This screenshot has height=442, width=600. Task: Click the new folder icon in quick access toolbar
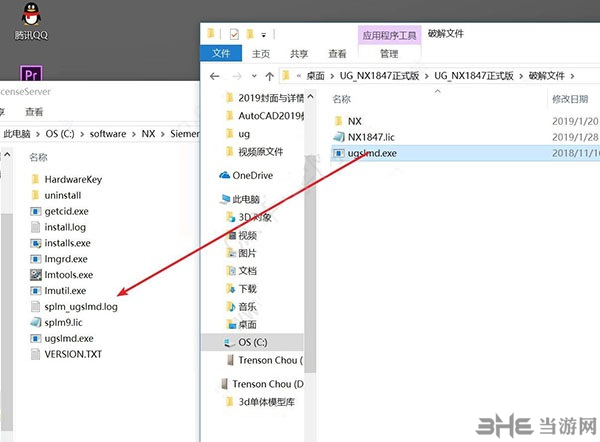pos(250,34)
